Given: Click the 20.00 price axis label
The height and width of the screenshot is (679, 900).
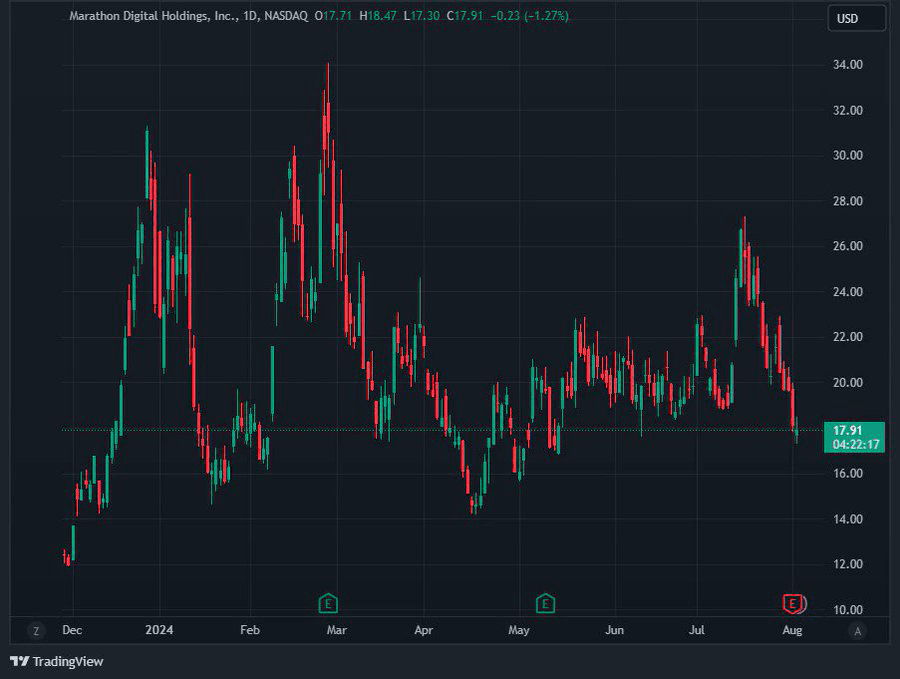Looking at the screenshot, I should 848,382.
